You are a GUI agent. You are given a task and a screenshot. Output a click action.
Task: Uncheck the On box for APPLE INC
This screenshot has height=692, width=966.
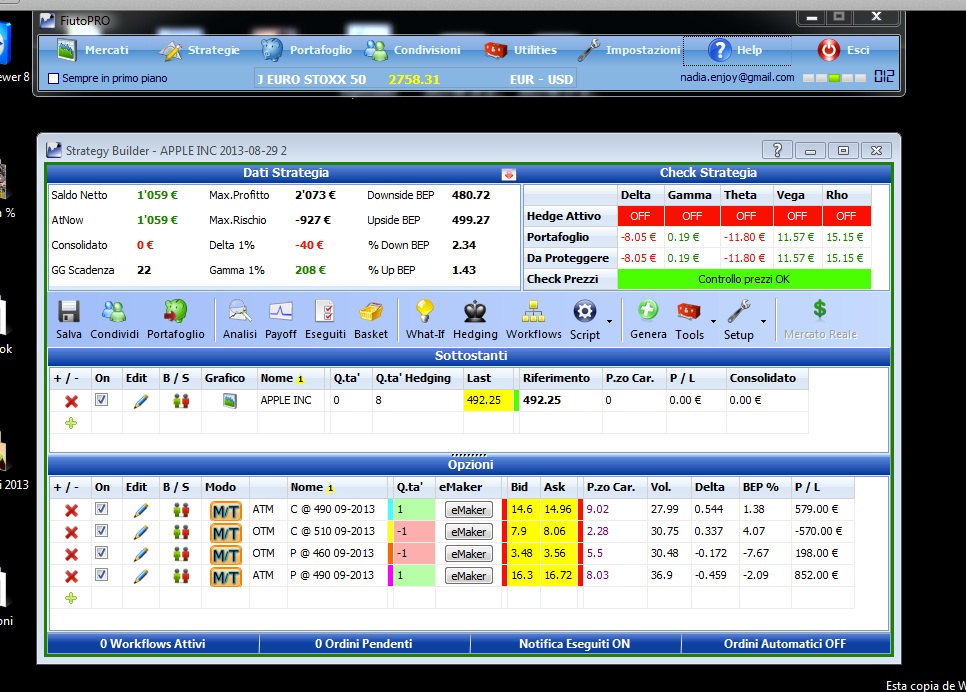(102, 400)
